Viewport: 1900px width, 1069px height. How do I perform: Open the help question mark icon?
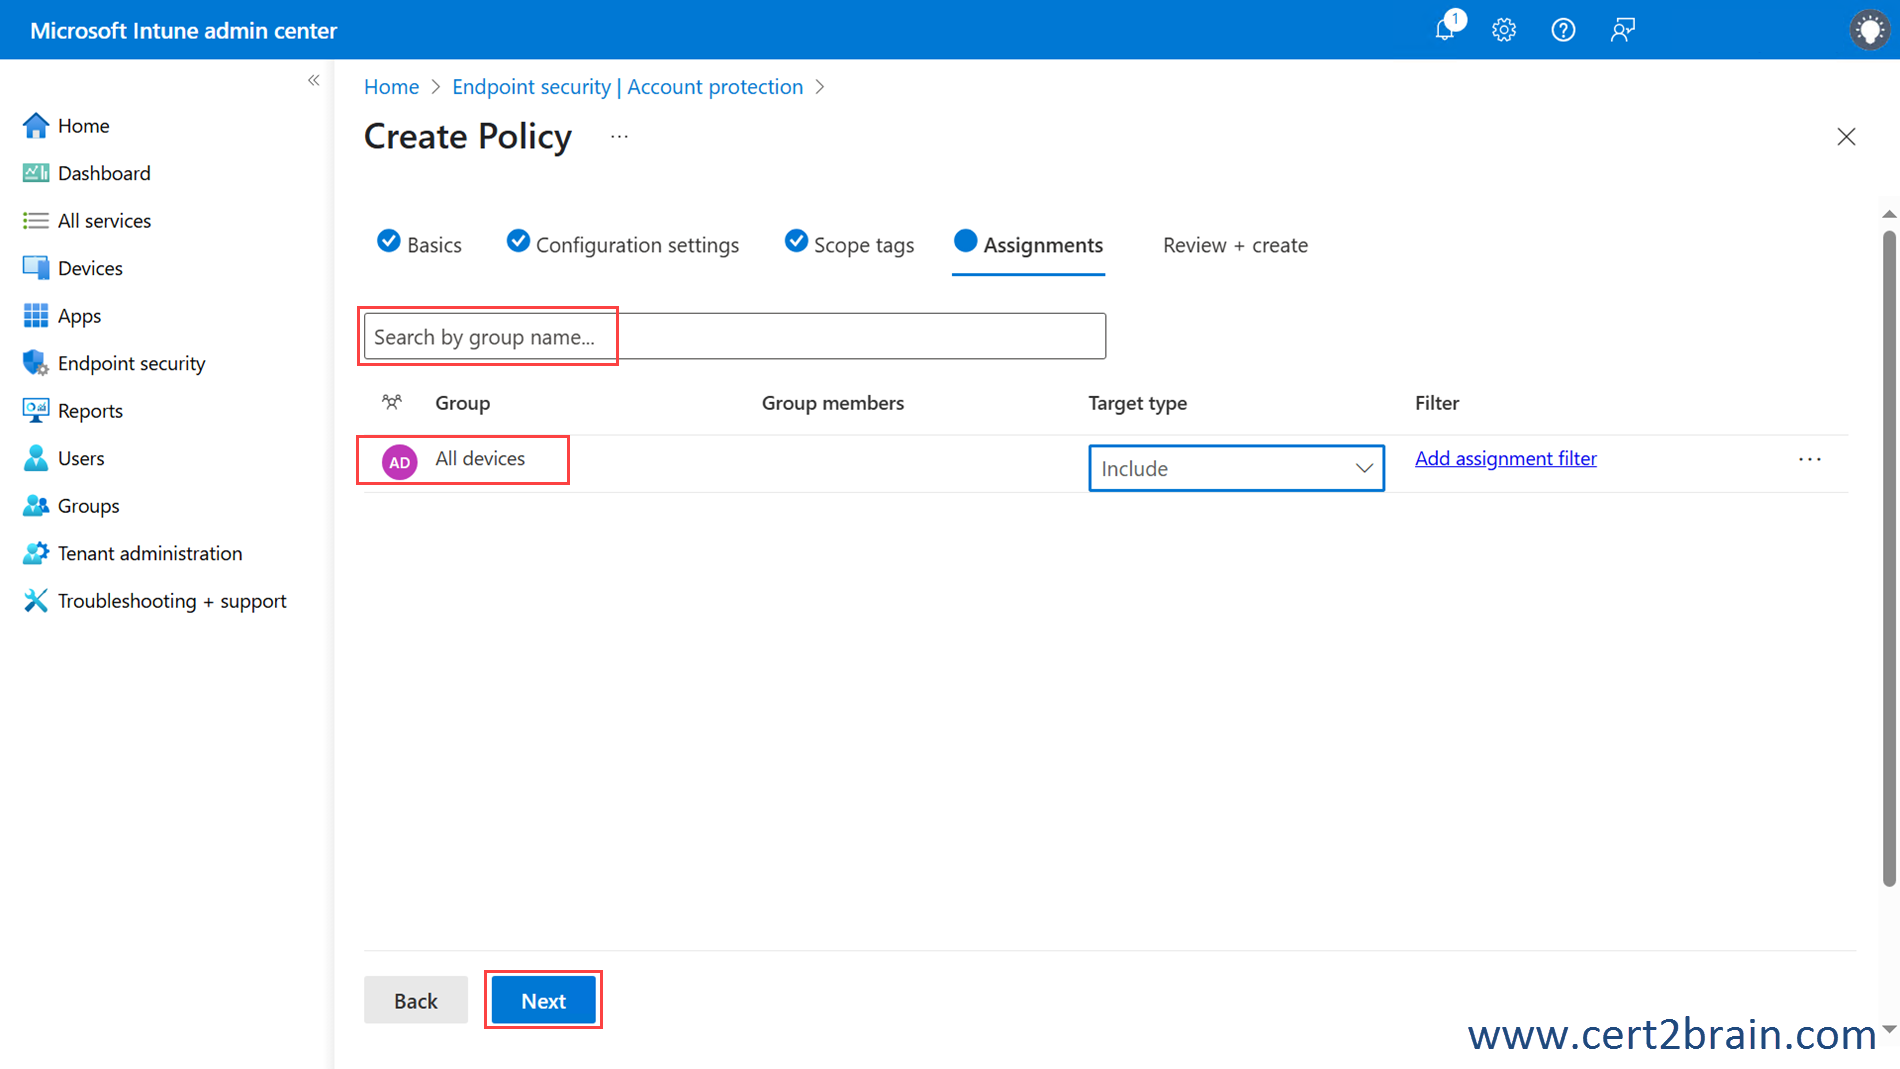point(1563,30)
